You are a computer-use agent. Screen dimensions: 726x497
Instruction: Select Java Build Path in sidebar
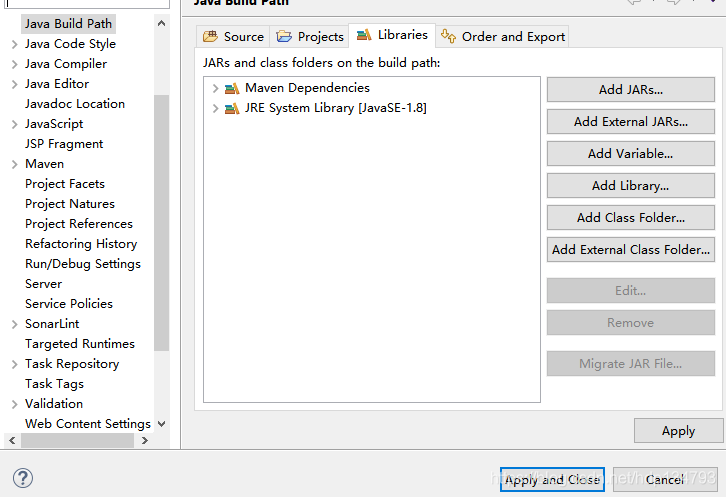click(69, 24)
